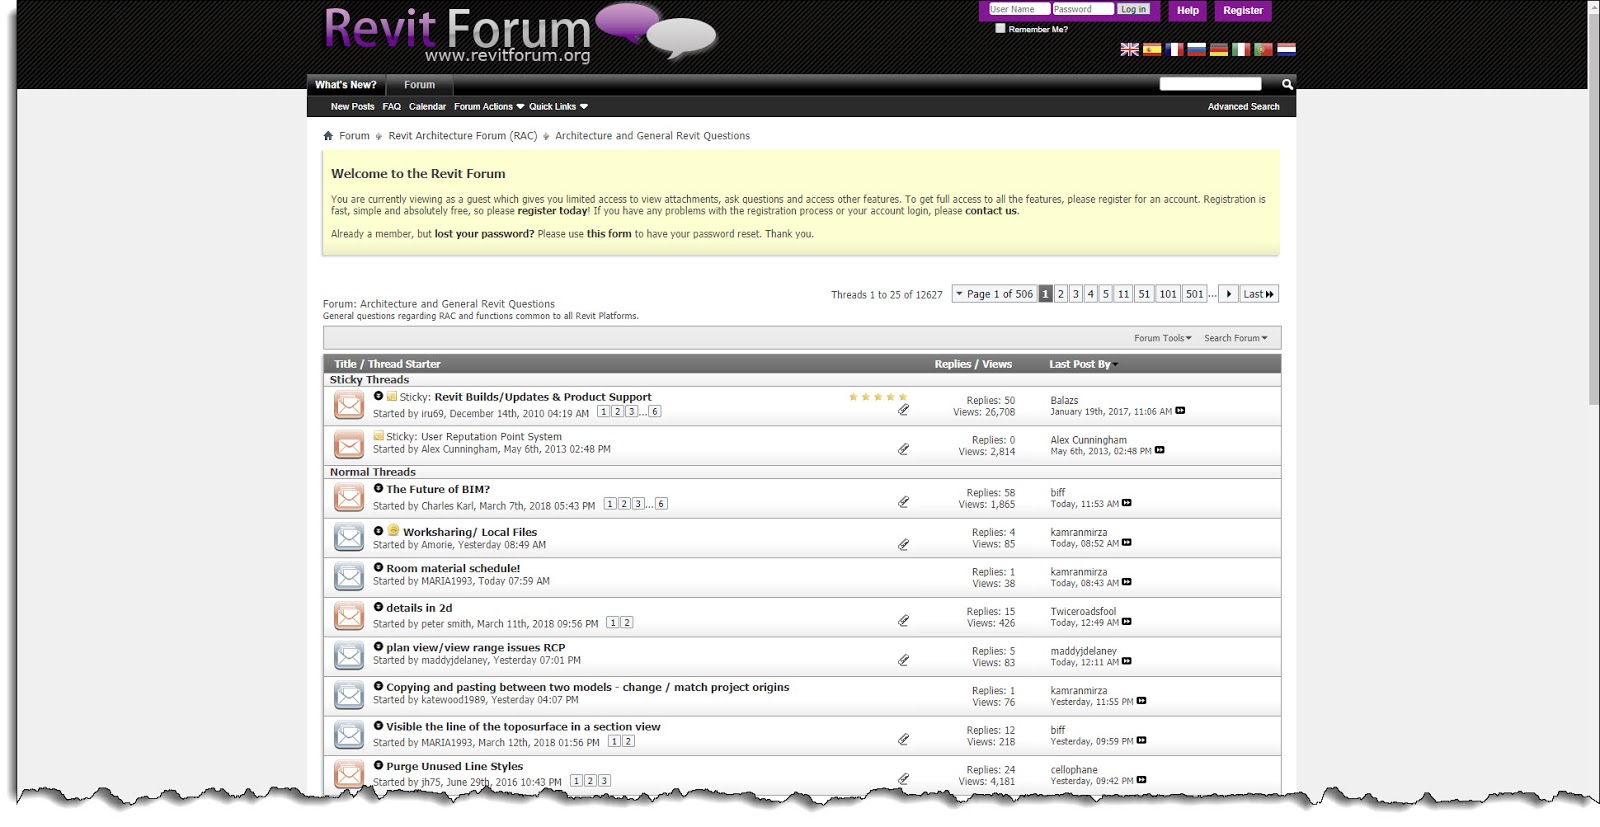Select the Dutch flag icon
This screenshot has height=827, width=1600.
(1286, 49)
